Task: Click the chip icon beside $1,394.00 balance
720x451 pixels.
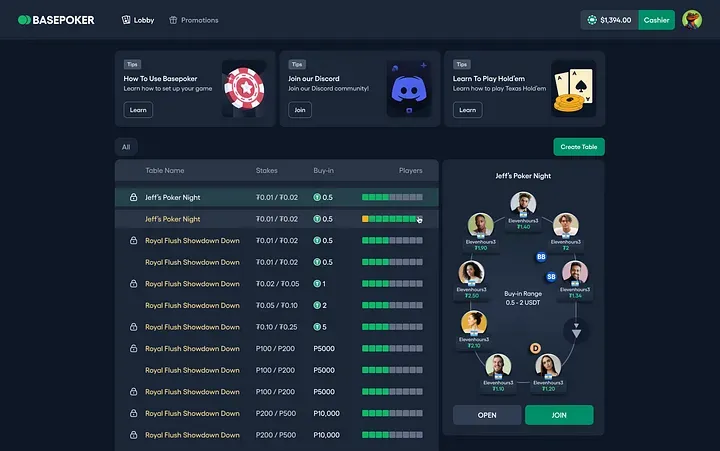Action: tap(592, 20)
